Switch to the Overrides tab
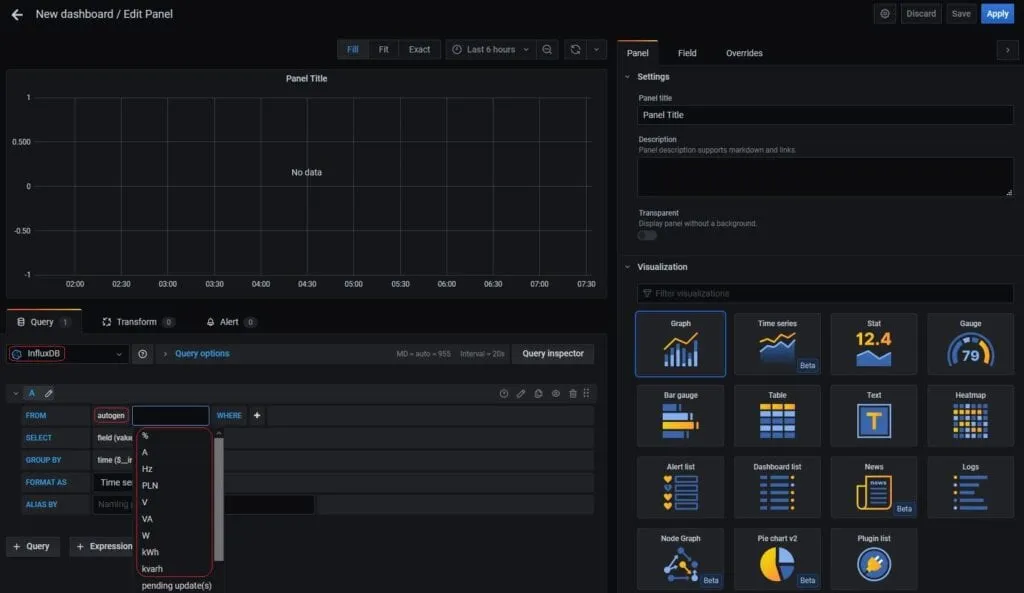 pos(744,53)
